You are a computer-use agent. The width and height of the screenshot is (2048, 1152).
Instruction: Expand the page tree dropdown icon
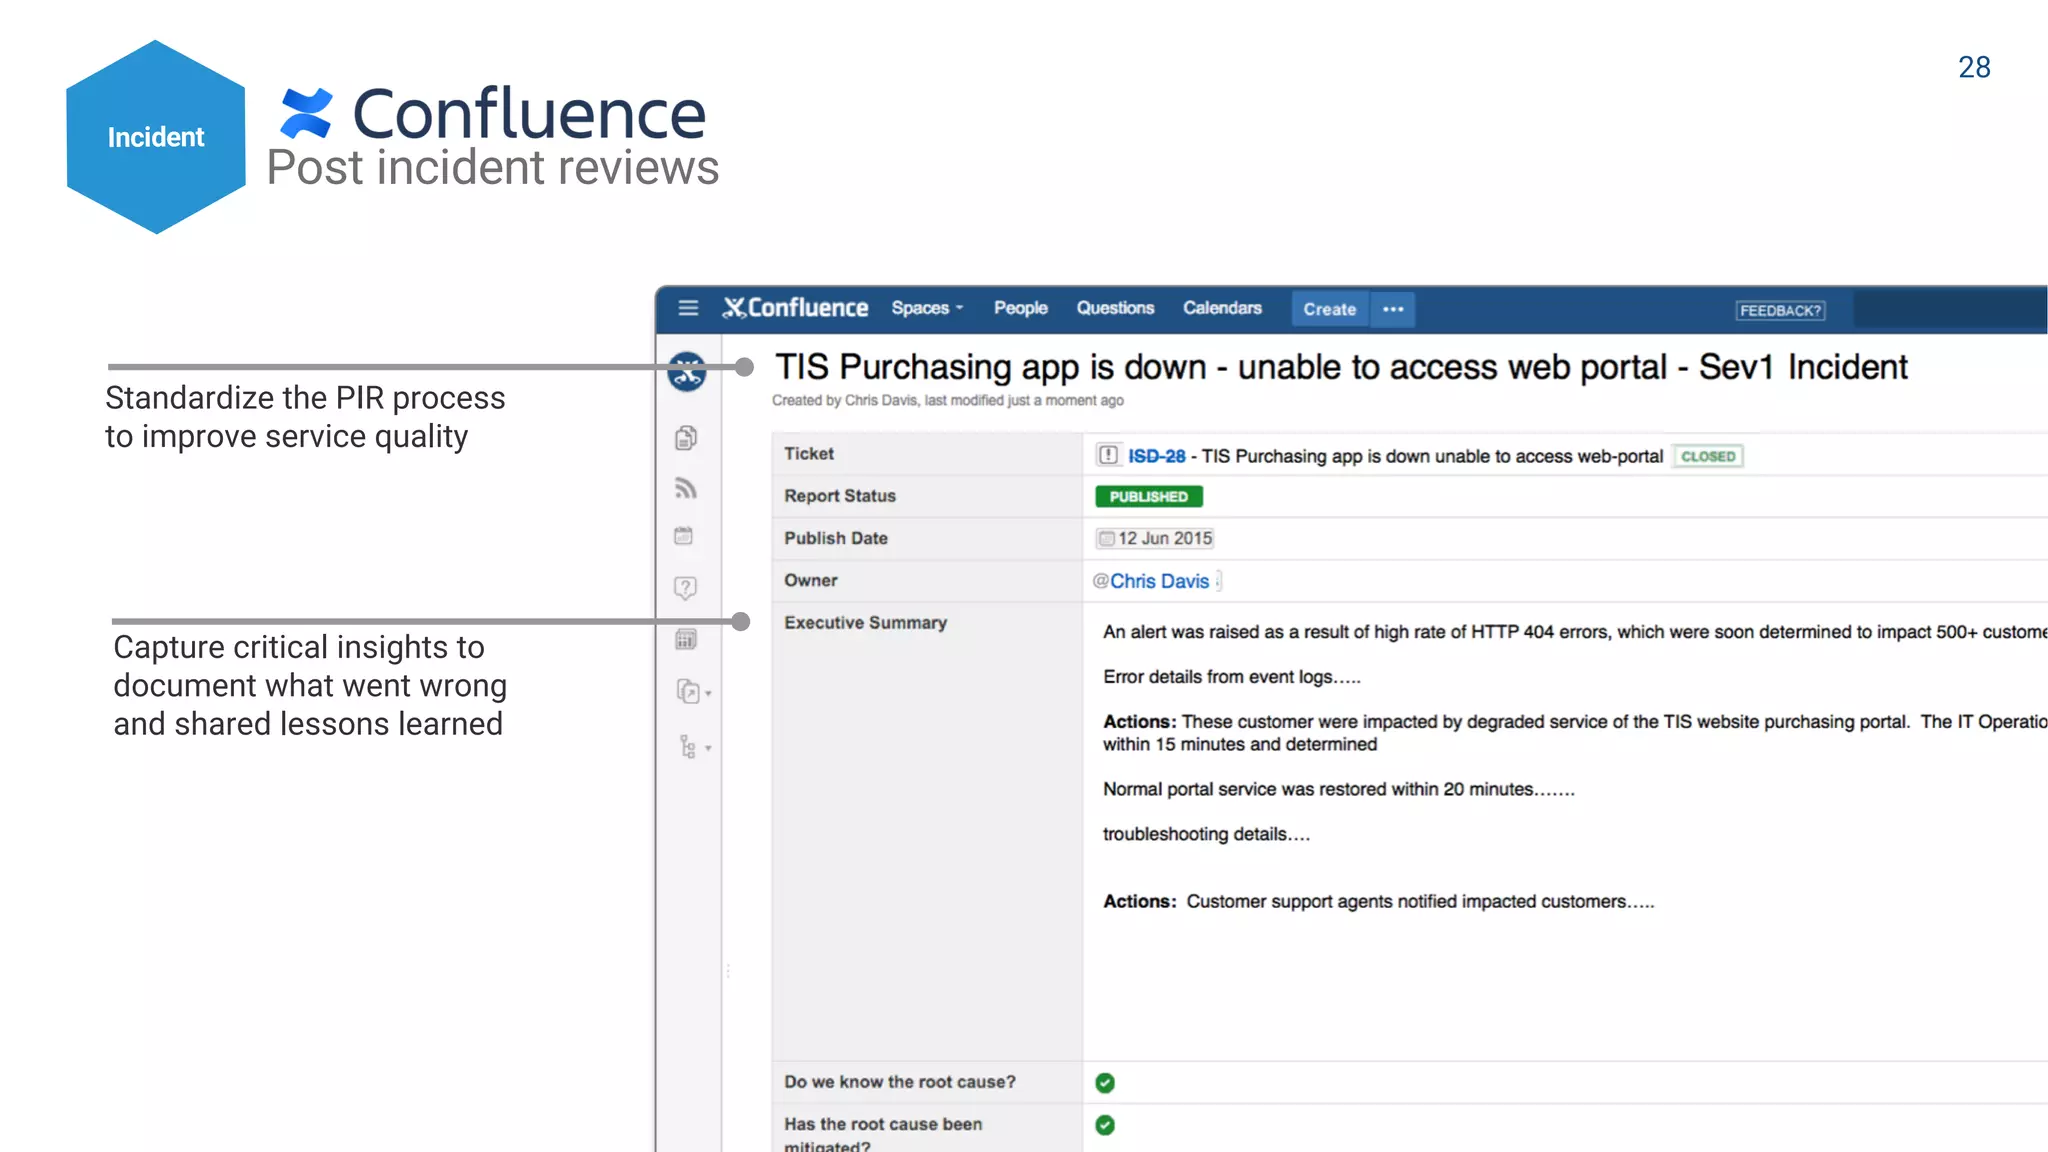click(x=694, y=748)
